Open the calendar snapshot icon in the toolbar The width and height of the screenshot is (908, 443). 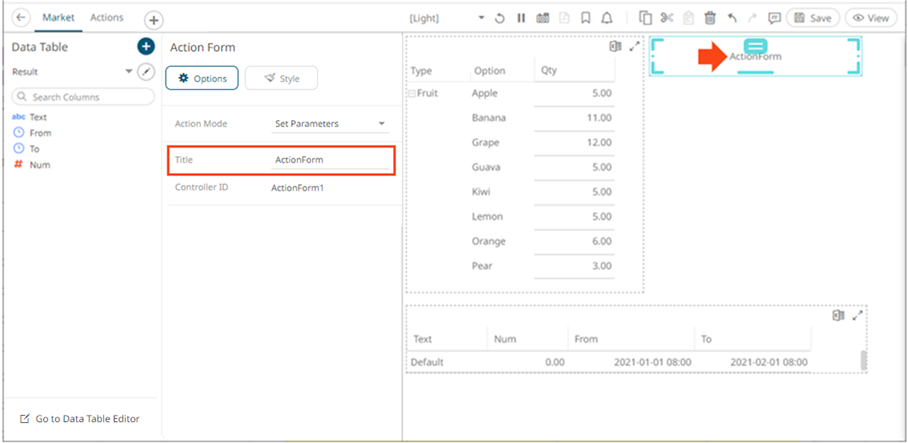[543, 18]
